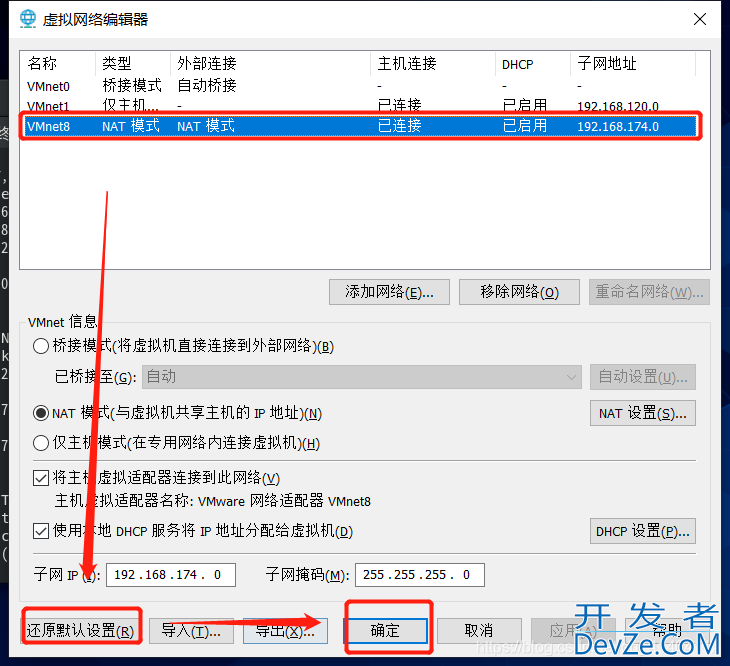Select the VMnet8 NAT network row
The width and height of the screenshot is (730, 666).
click(360, 126)
